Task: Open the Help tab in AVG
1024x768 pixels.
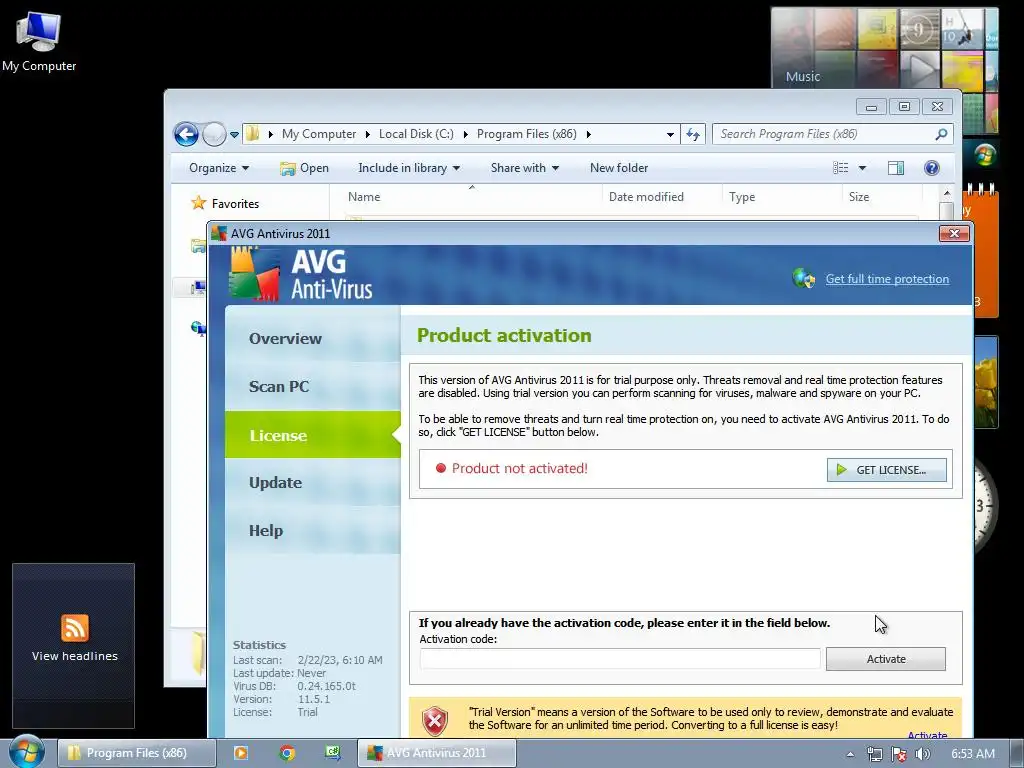Action: pyautogui.click(x=313, y=530)
